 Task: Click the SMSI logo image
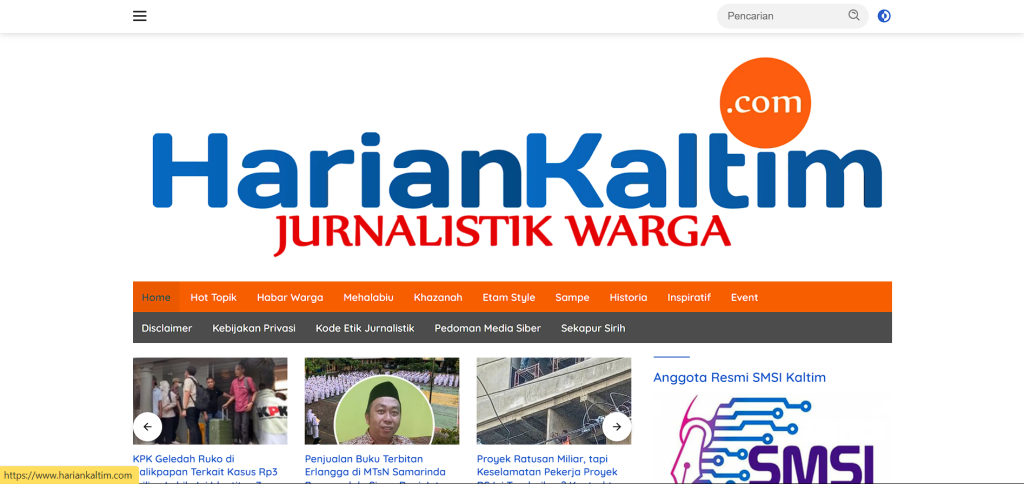click(x=773, y=439)
